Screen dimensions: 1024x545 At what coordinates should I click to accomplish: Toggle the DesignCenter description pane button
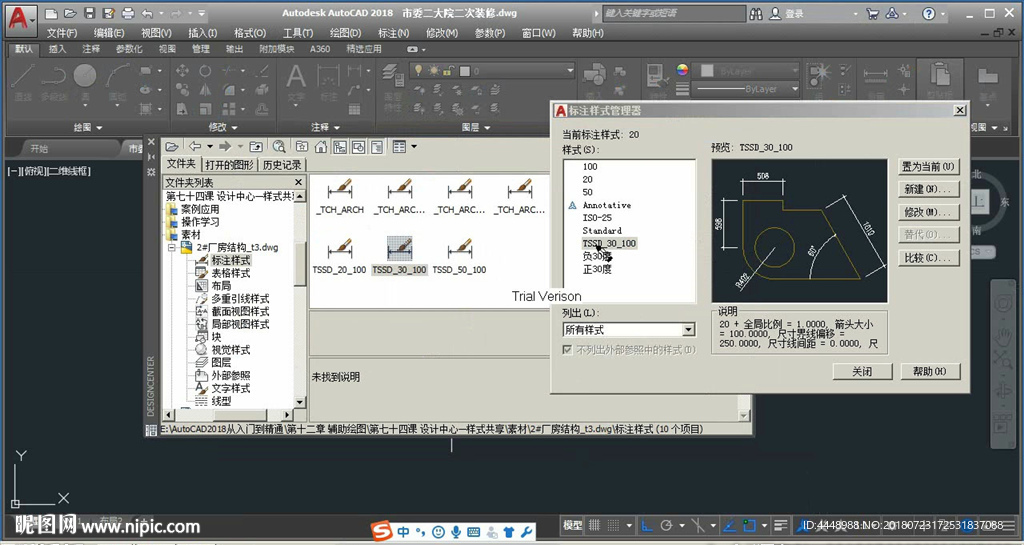click(x=377, y=147)
